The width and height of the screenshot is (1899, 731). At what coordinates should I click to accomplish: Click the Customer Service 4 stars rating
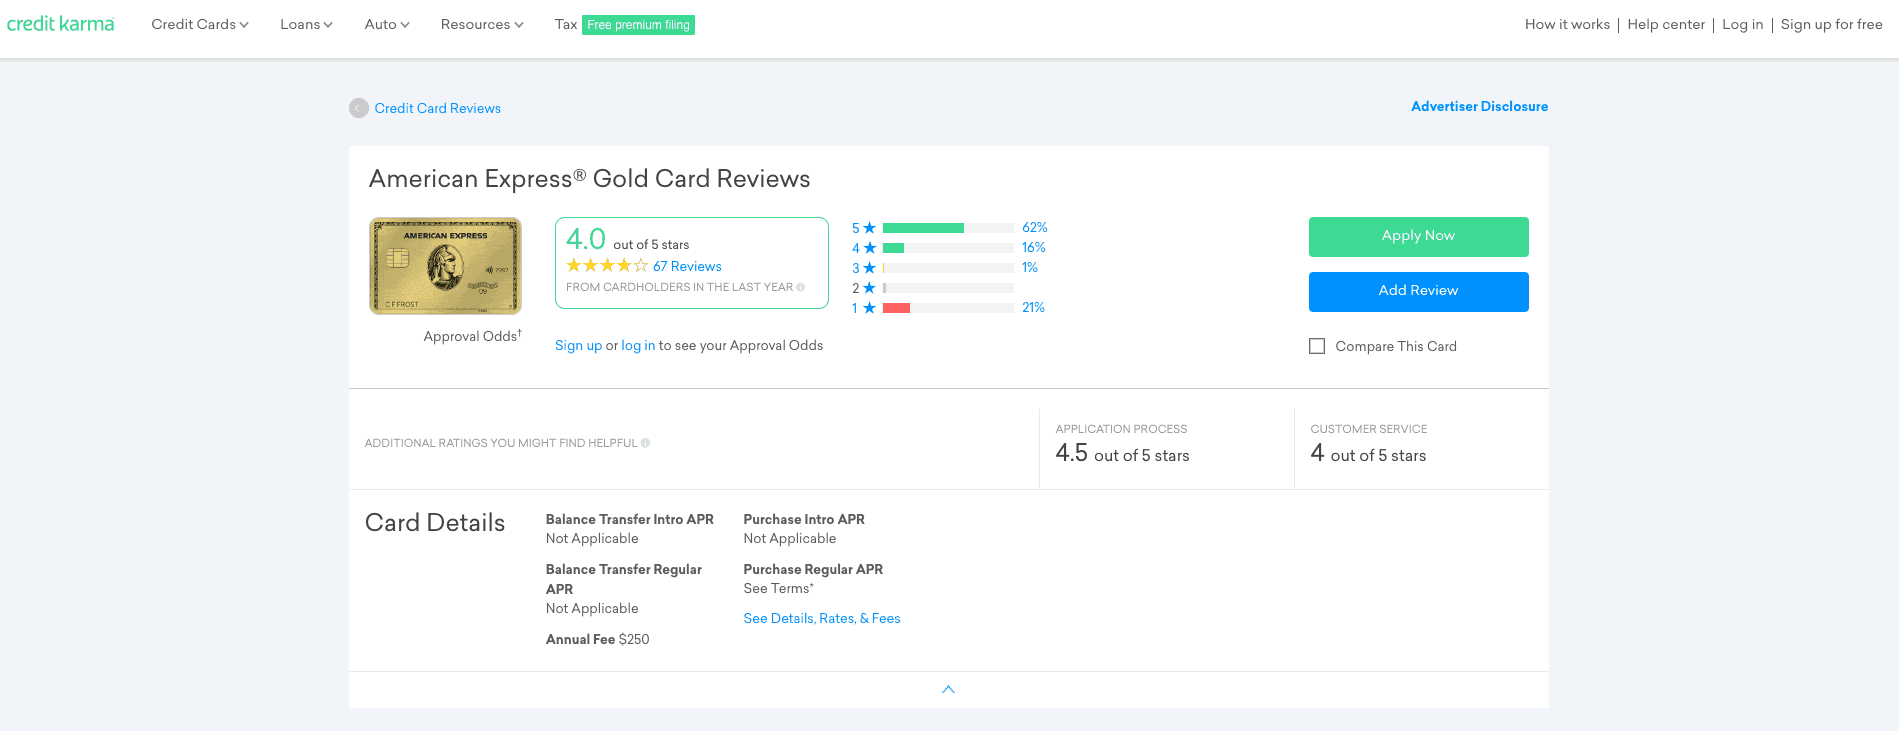pyautogui.click(x=1368, y=454)
